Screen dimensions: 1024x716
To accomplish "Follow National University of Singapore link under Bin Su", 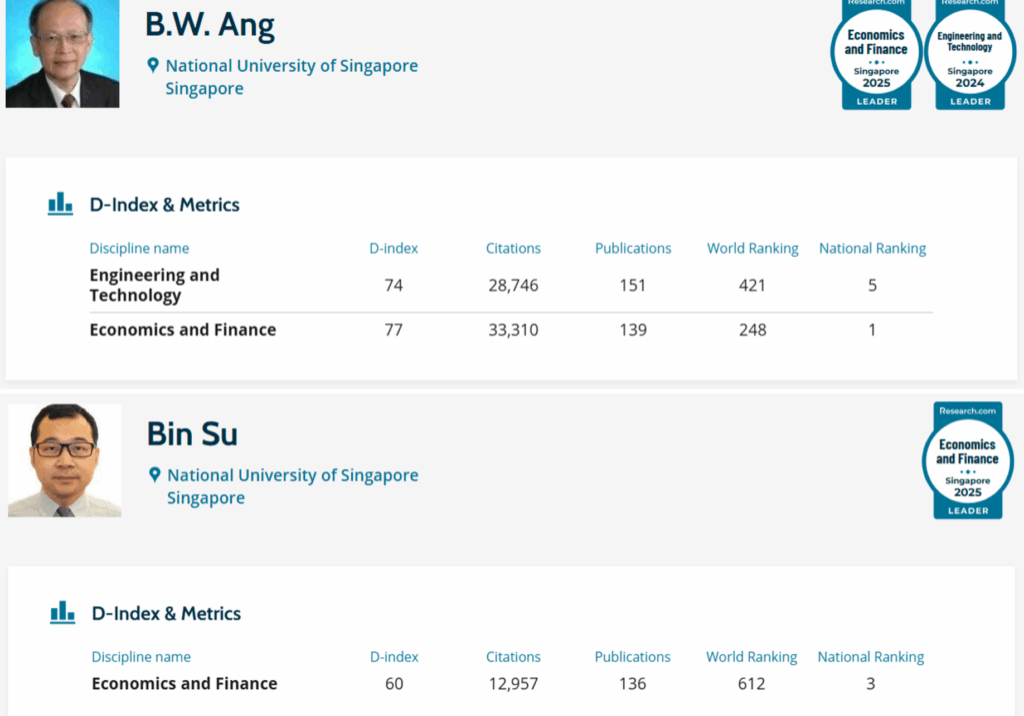I will [x=292, y=475].
